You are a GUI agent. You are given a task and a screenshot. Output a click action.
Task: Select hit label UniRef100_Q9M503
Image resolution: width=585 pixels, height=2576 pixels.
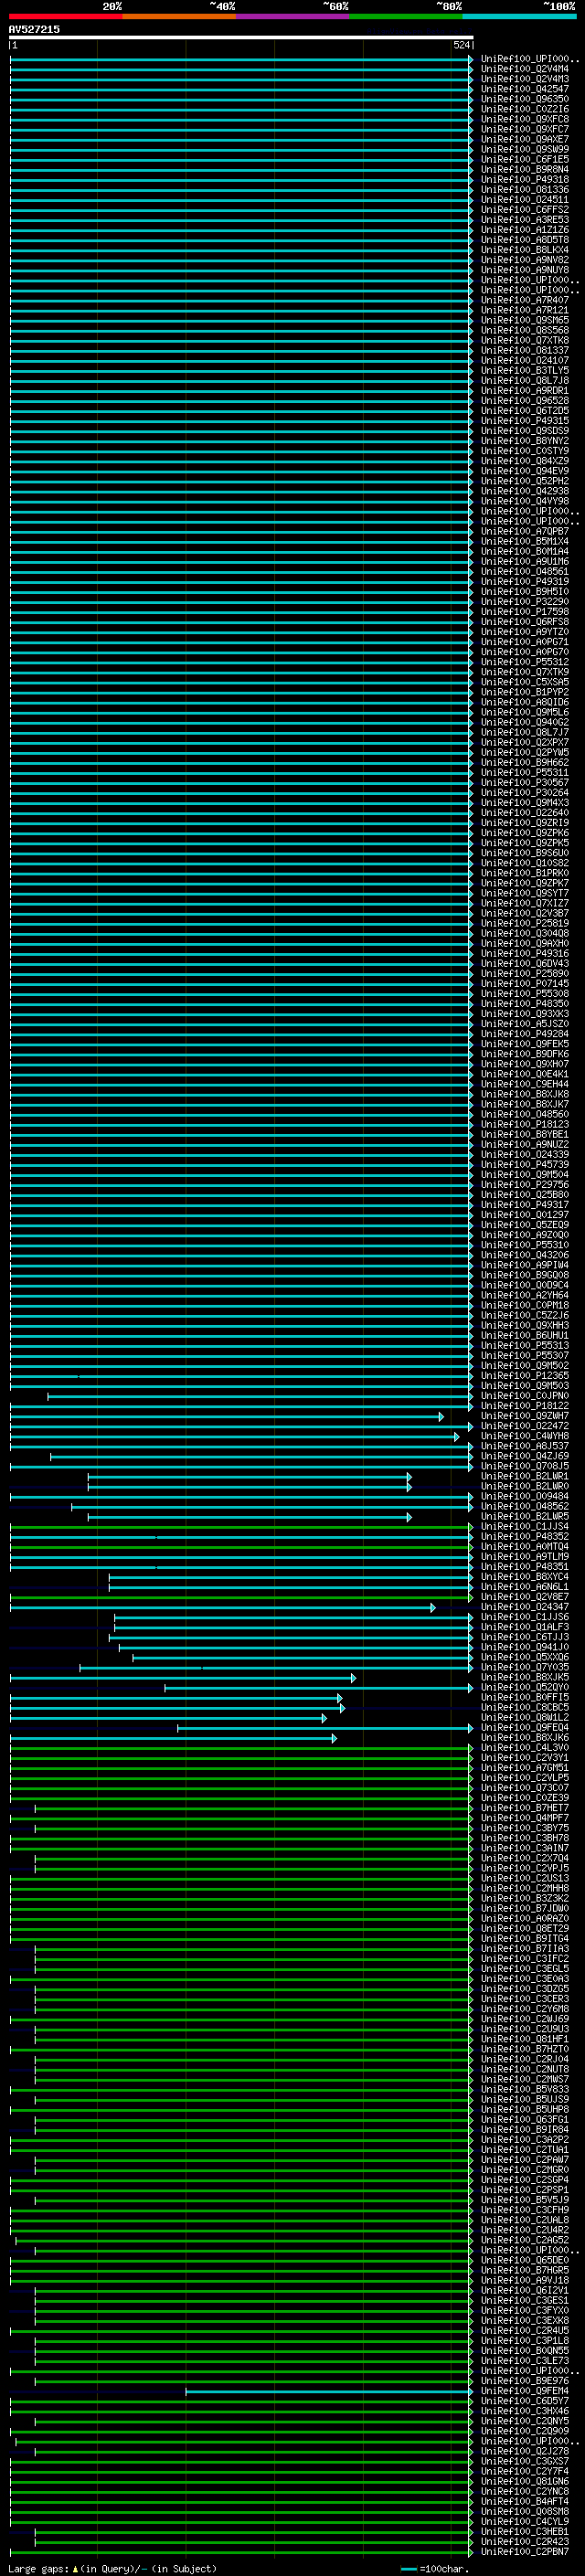coord(525,1385)
